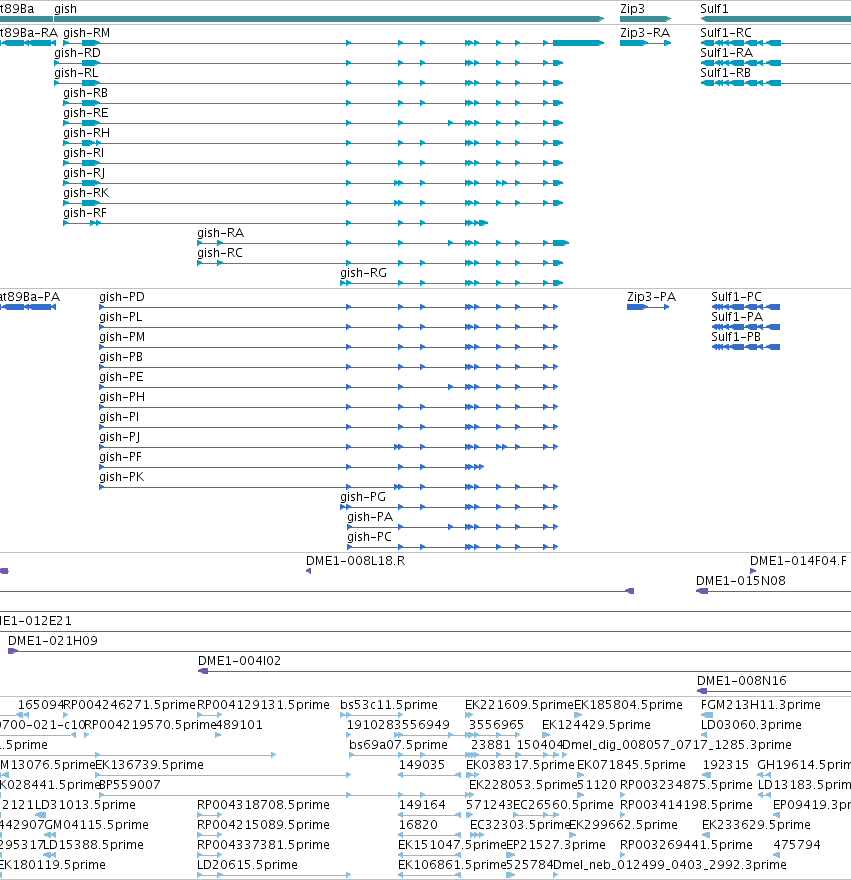Select the Sulf1-PA protein label
This screenshot has width=851, height=880.
click(737, 317)
